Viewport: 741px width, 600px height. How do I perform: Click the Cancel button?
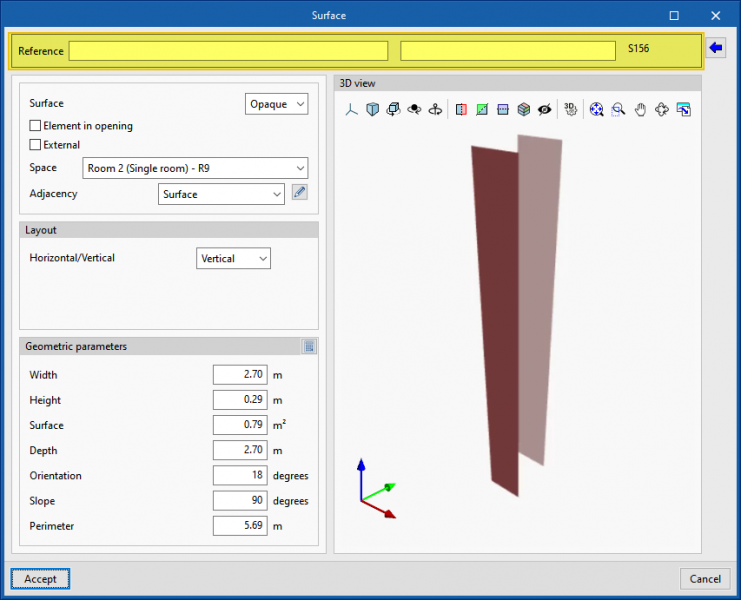(x=704, y=579)
